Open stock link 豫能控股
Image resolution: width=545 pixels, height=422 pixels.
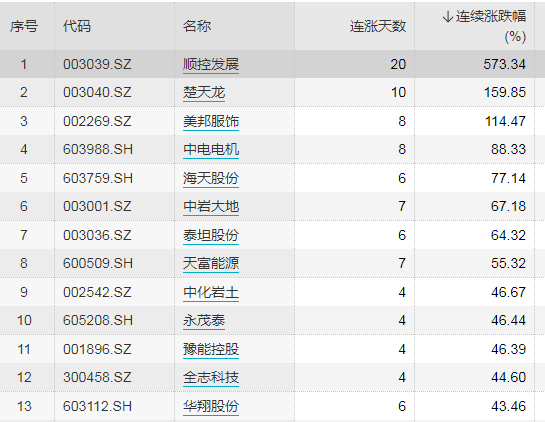(x=211, y=349)
